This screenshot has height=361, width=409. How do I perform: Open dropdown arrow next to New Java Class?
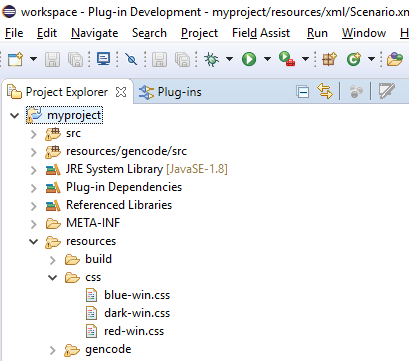371,59
